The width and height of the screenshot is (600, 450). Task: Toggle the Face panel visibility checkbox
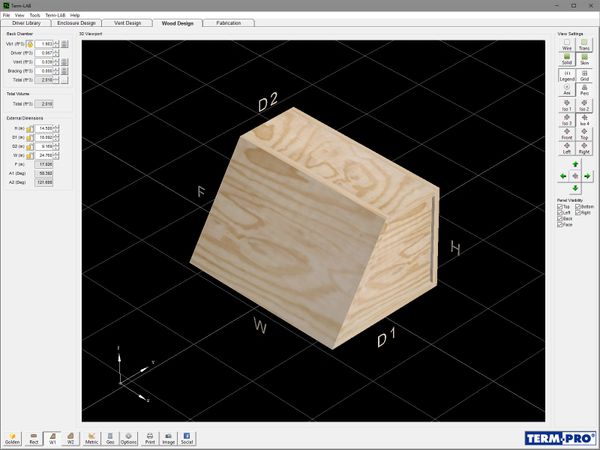559,225
